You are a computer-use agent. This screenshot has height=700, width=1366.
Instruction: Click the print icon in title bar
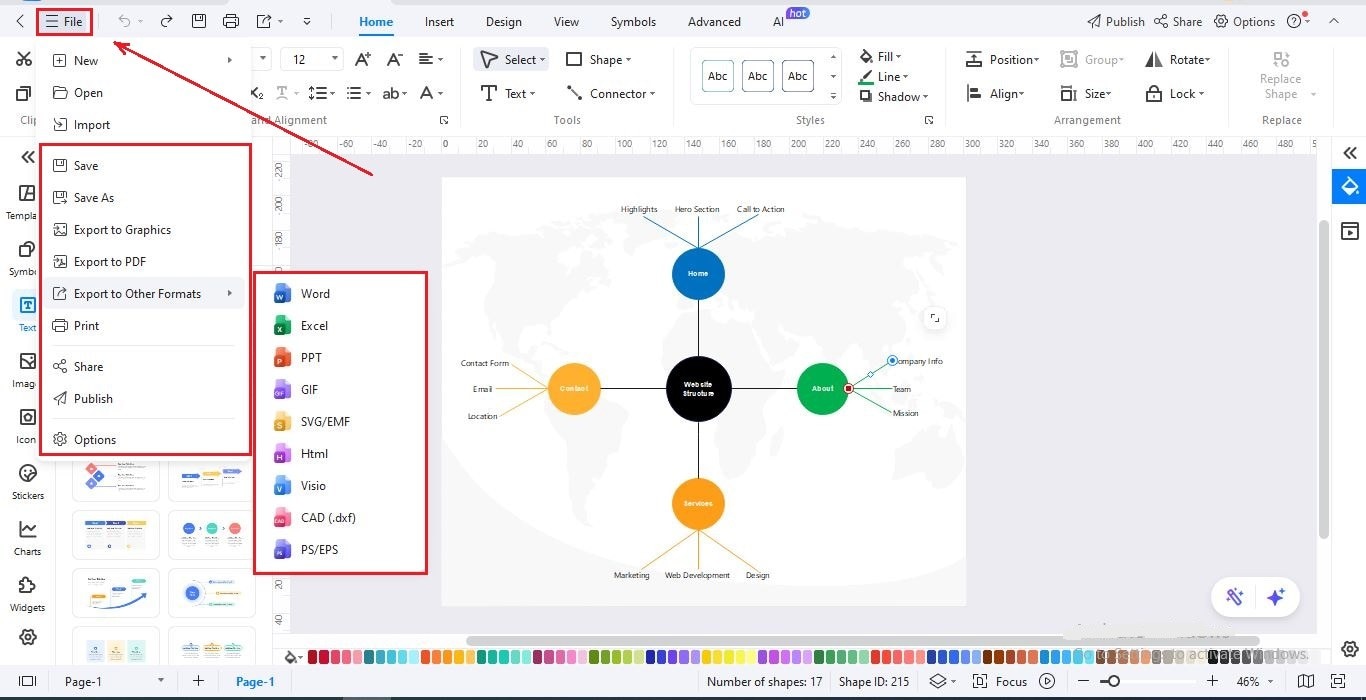point(231,21)
